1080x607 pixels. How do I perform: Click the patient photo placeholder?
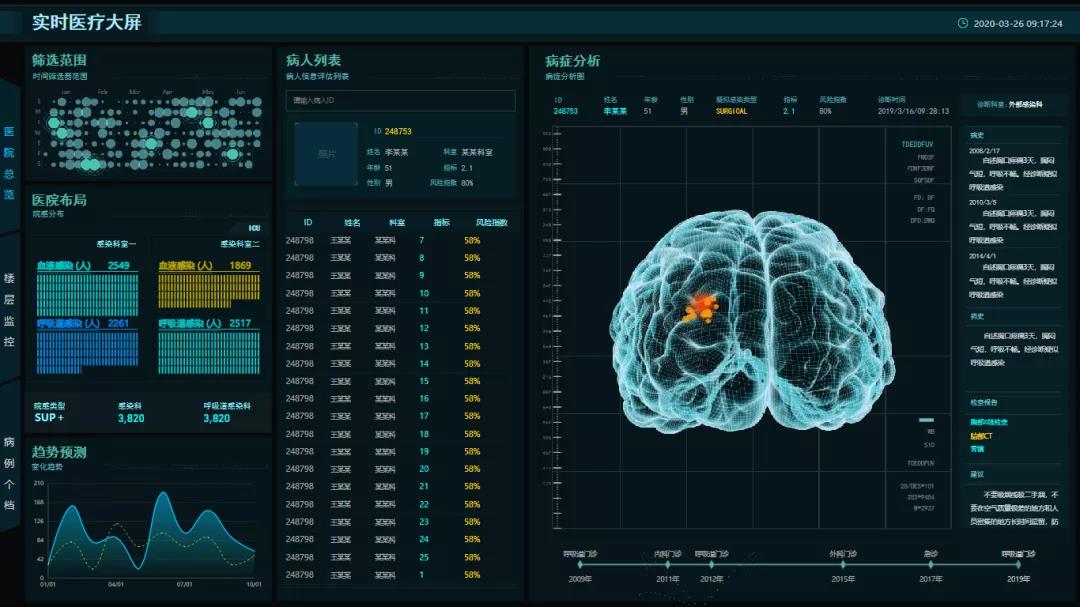[x=326, y=154]
